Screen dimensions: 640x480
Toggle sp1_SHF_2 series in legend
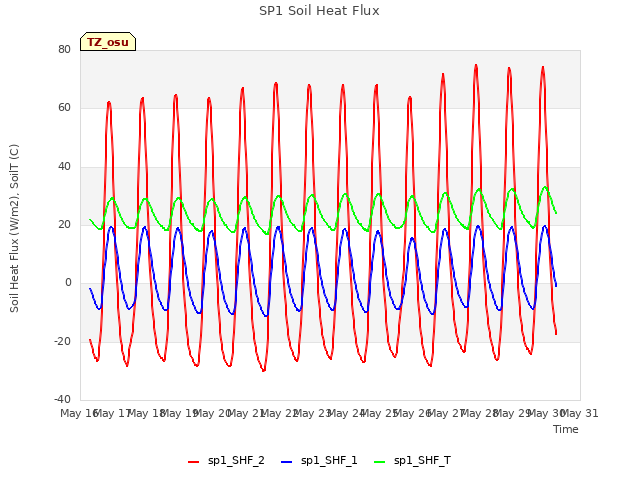236,460
